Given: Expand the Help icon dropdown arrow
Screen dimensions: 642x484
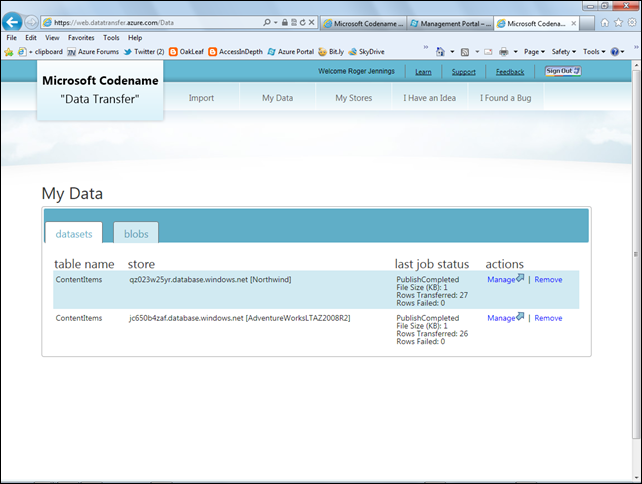Looking at the screenshot, I should [622, 52].
